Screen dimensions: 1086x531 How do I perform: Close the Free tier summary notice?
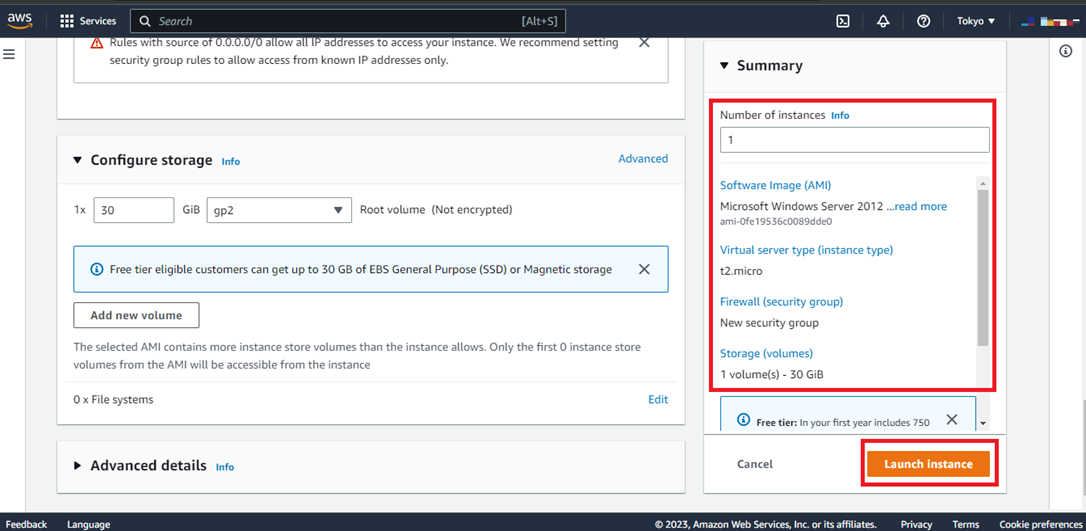pyautogui.click(x=952, y=420)
